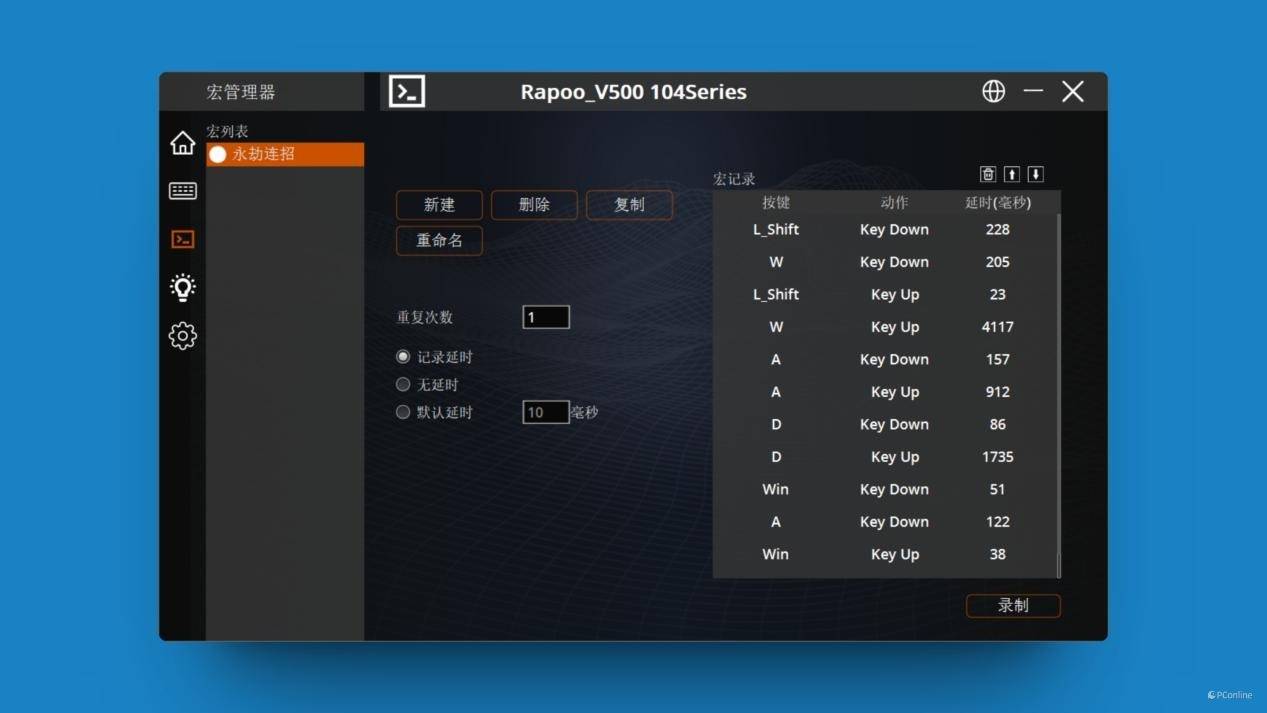1267x713 pixels.
Task: Minimize the Rapoo window
Action: coord(1033,91)
